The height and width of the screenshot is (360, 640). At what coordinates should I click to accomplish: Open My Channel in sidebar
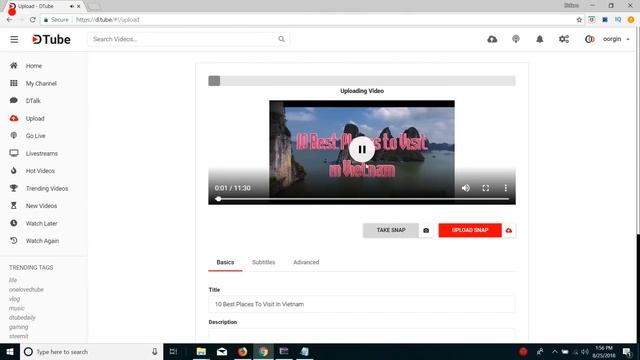41,83
